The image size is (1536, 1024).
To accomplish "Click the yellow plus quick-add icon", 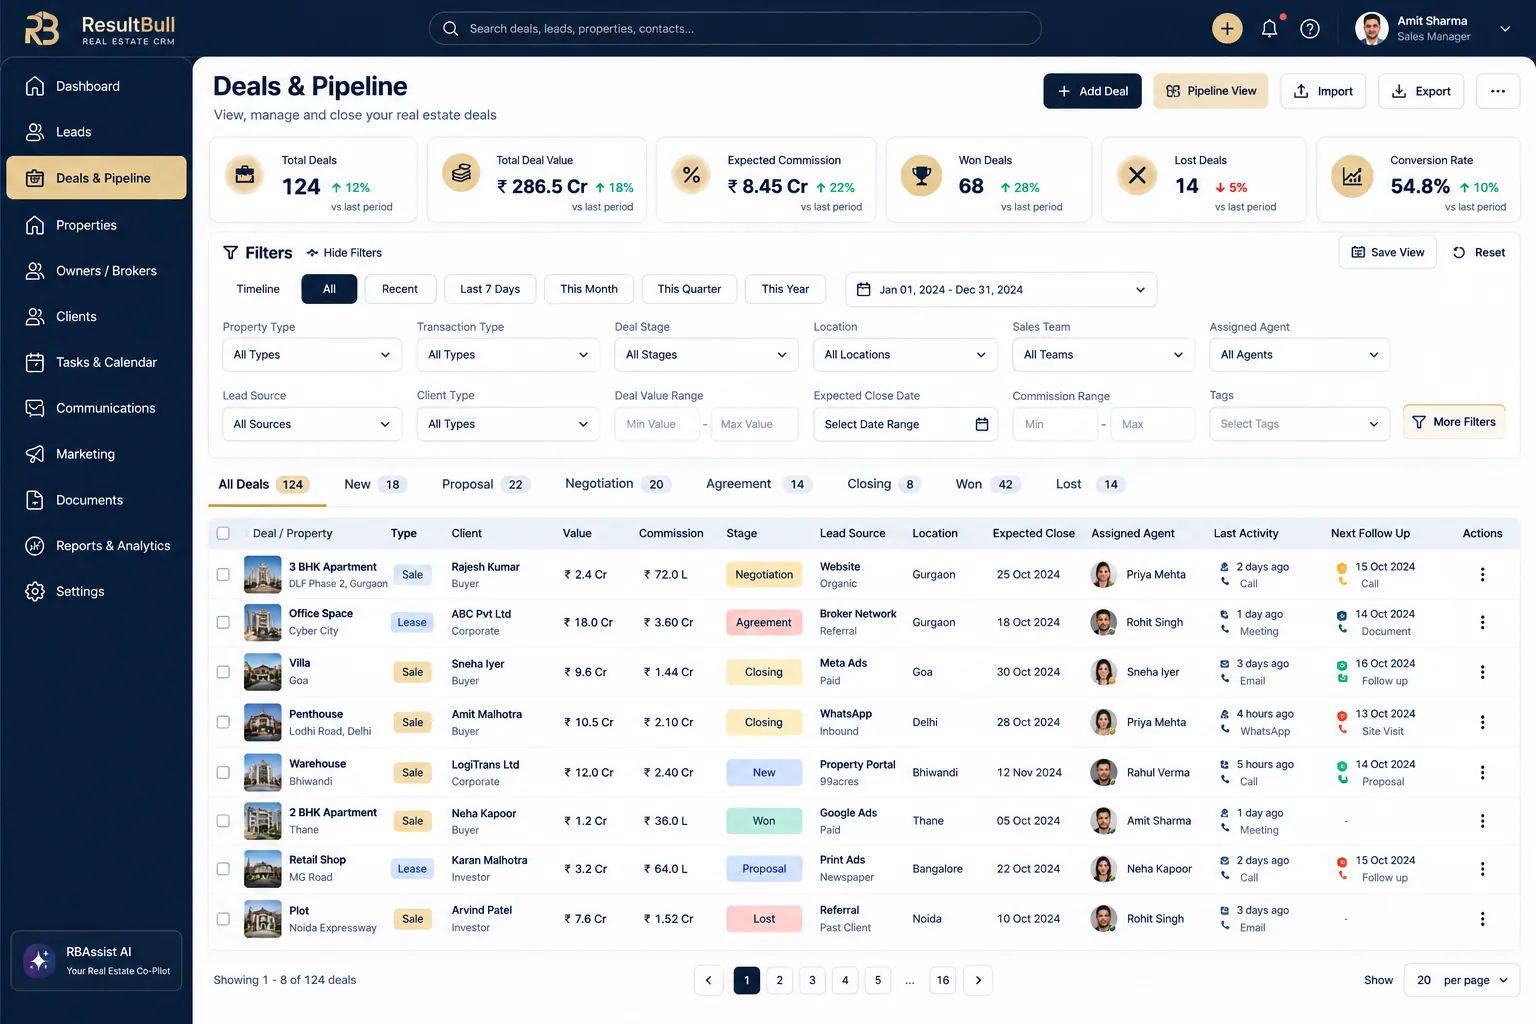I will coord(1227,28).
